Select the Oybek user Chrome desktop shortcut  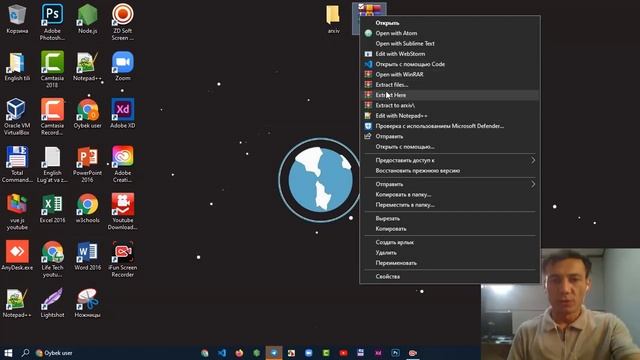coord(87,113)
